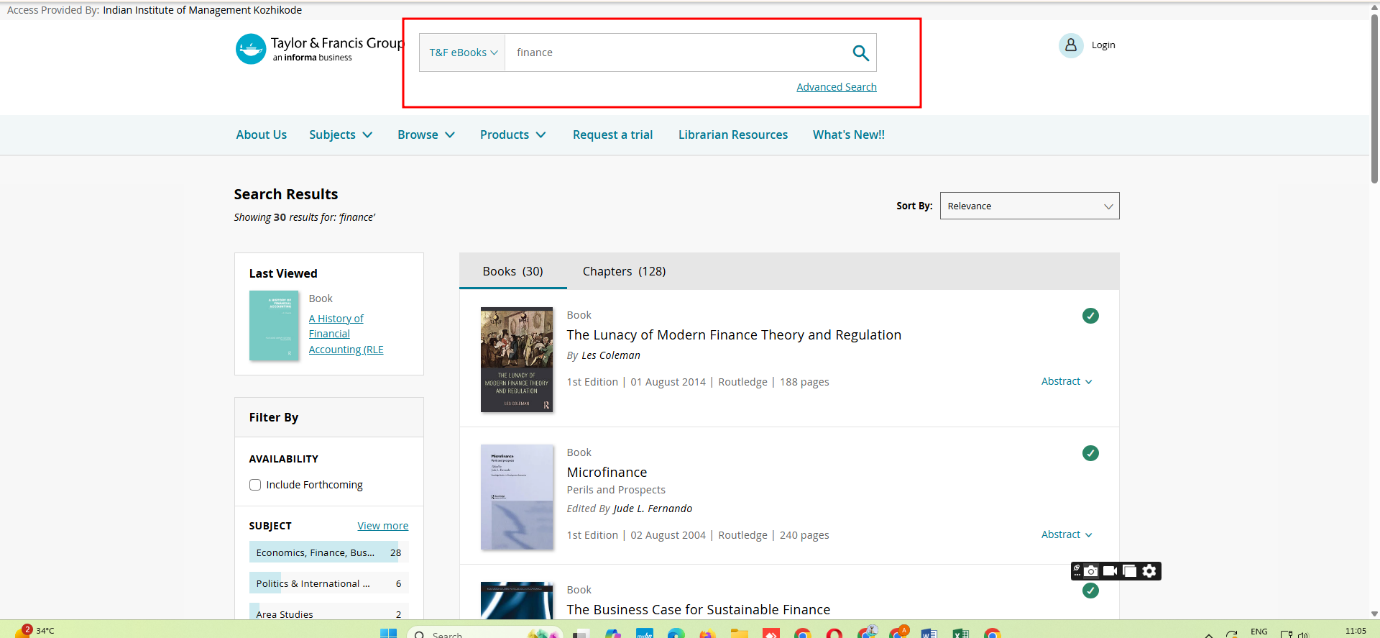The width and height of the screenshot is (1380, 638).
Task: Click the magnifying glass search icon
Action: point(860,53)
